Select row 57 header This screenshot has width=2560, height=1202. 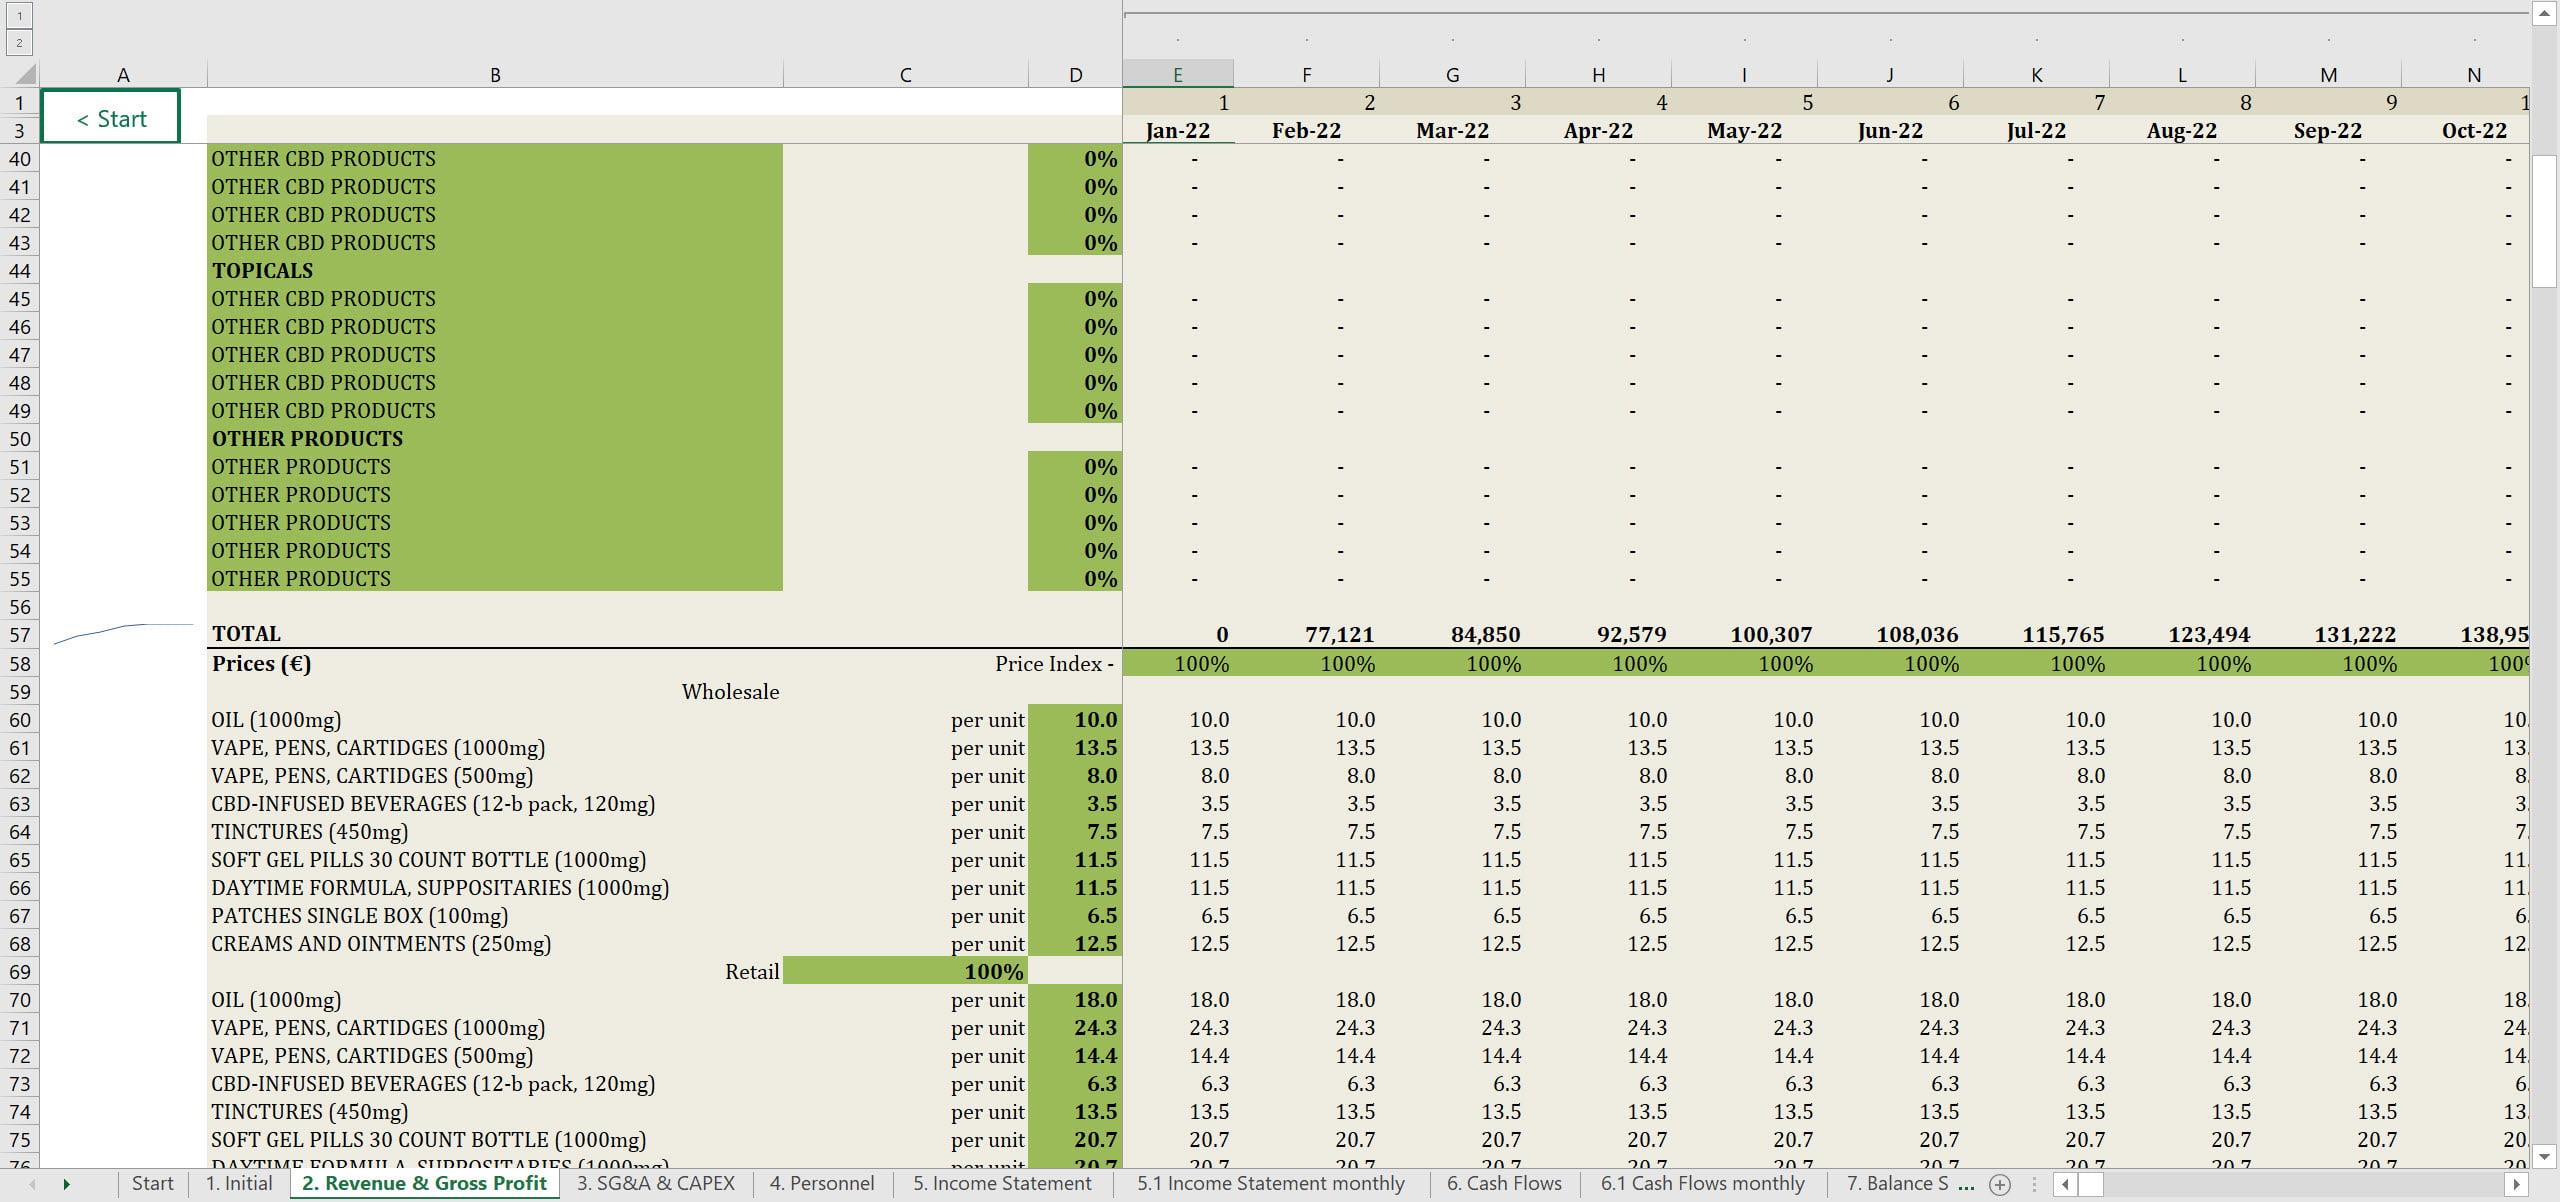[19, 635]
